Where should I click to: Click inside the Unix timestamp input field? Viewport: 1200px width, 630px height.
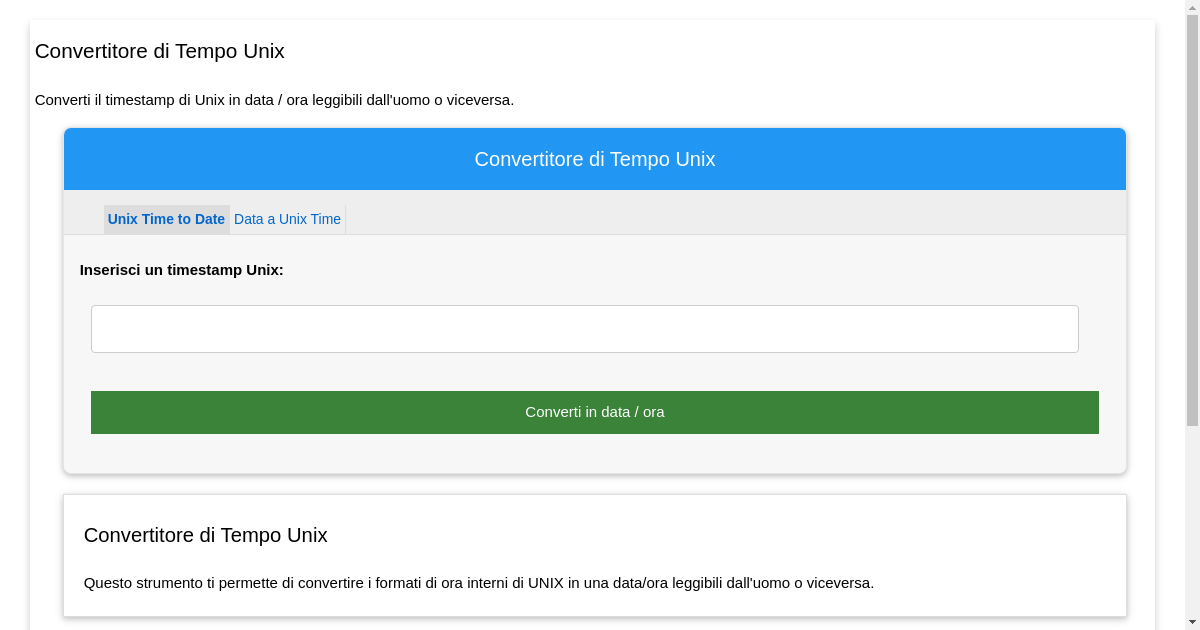click(x=585, y=328)
